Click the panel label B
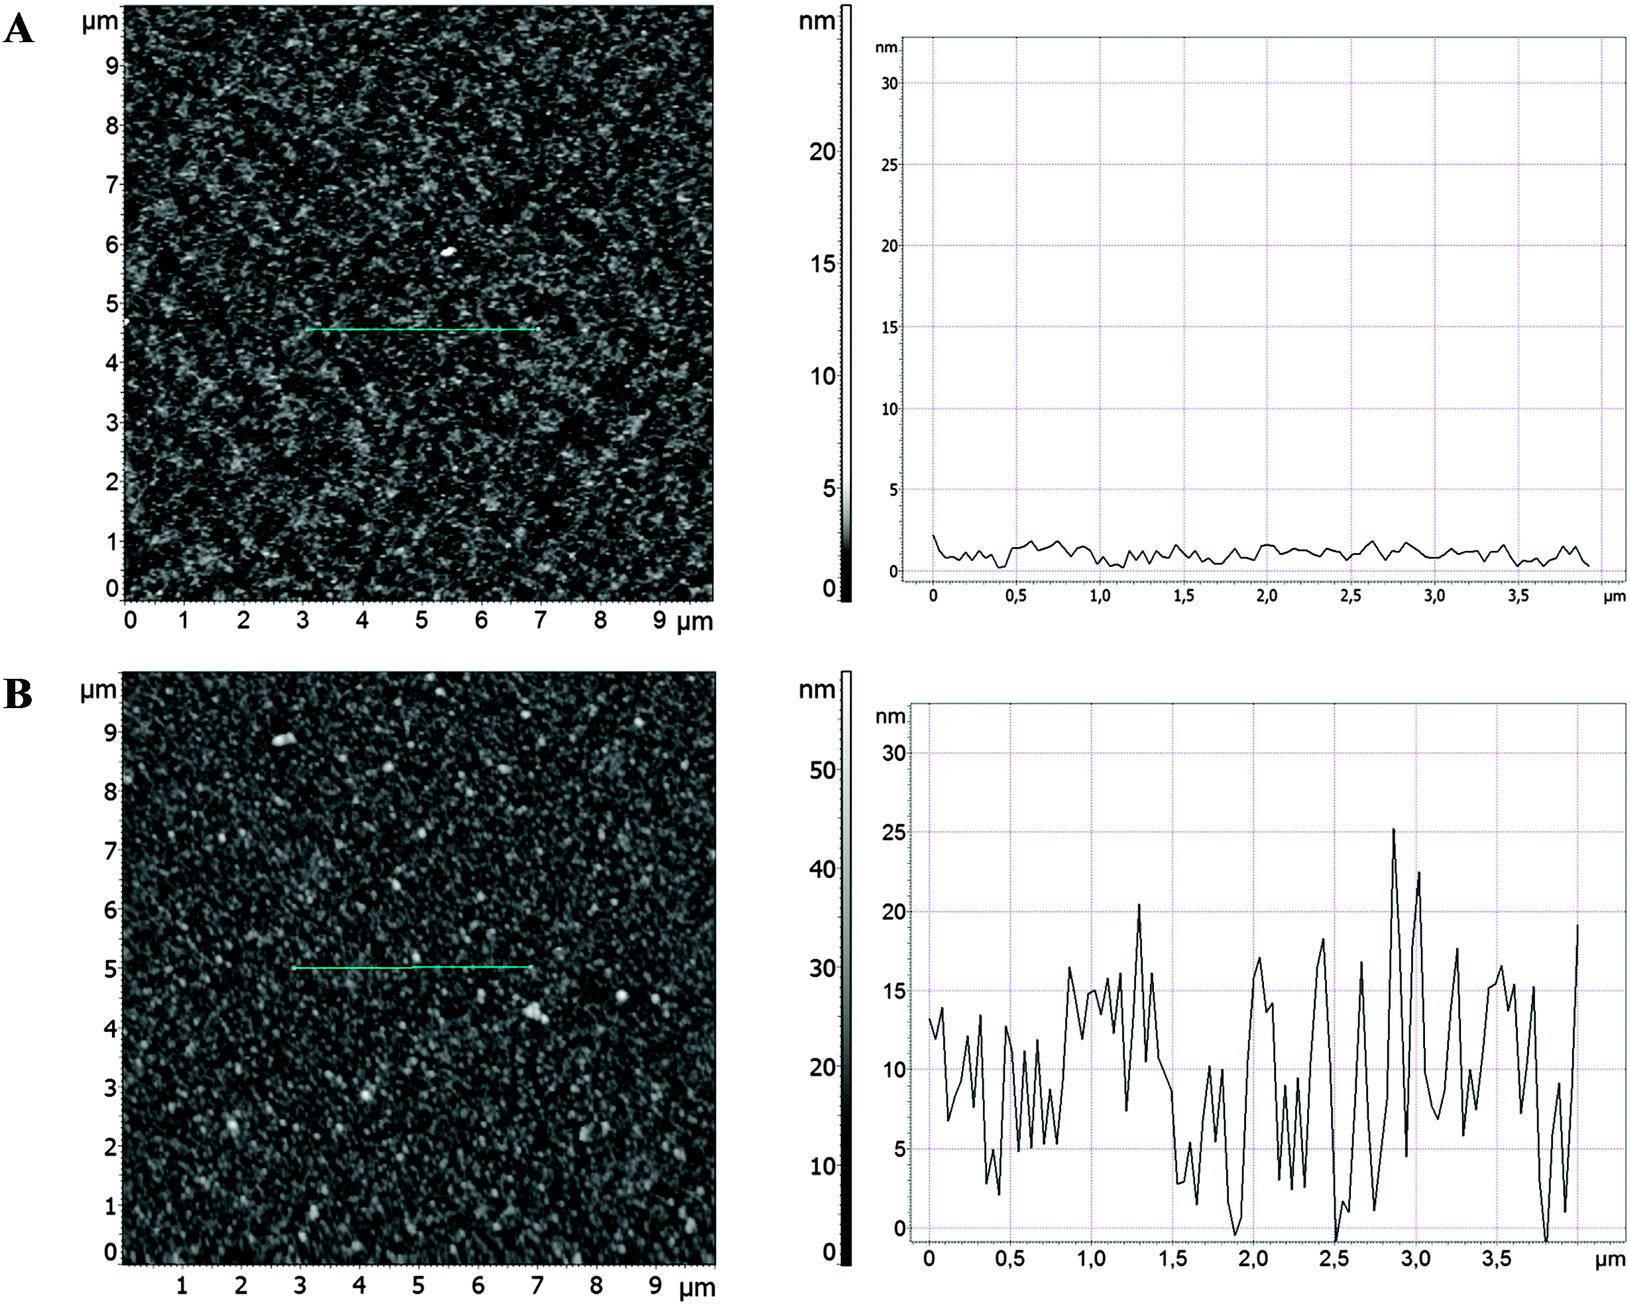Image resolution: width=1630 pixels, height=1305 pixels. pyautogui.click(x=18, y=694)
